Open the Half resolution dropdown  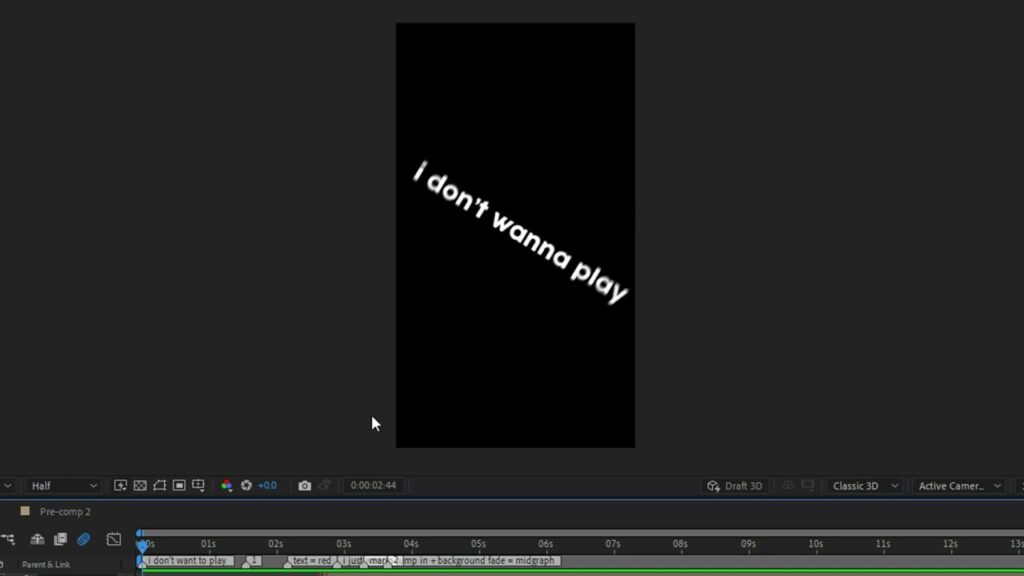point(64,486)
